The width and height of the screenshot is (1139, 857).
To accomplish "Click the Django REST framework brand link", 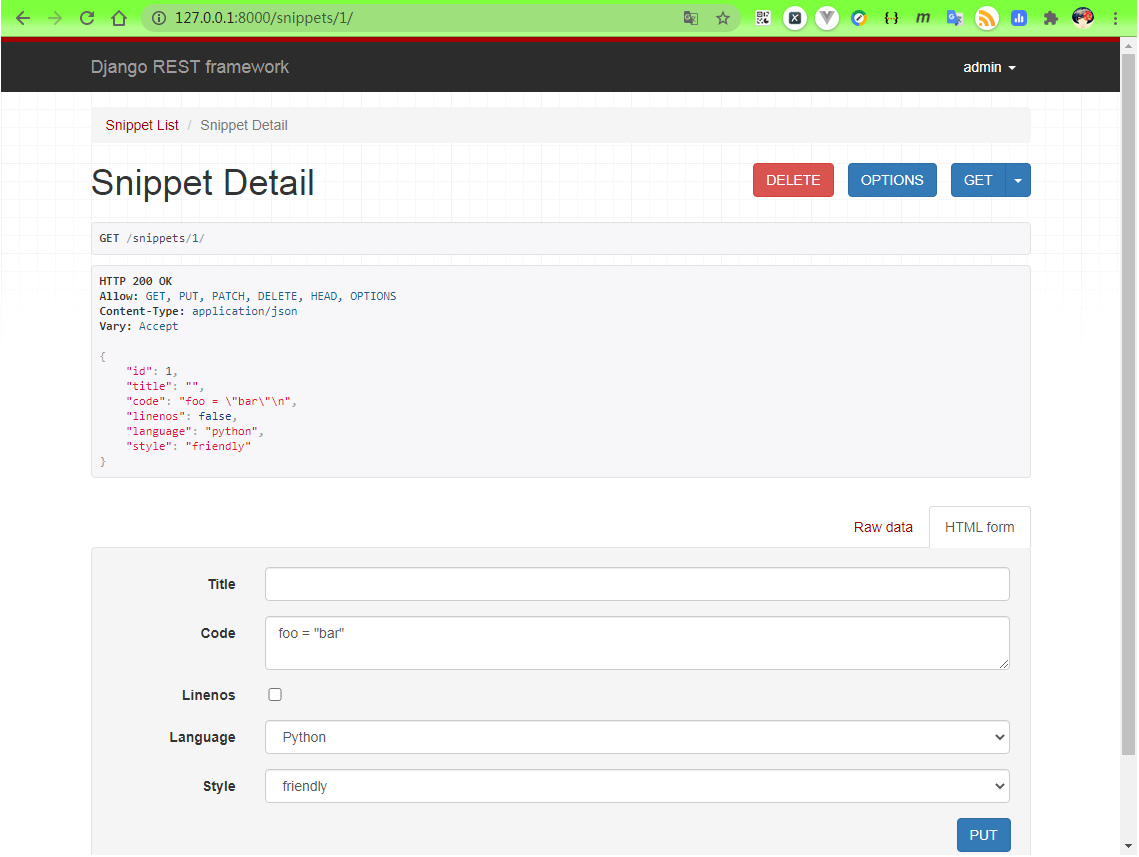I will (190, 67).
